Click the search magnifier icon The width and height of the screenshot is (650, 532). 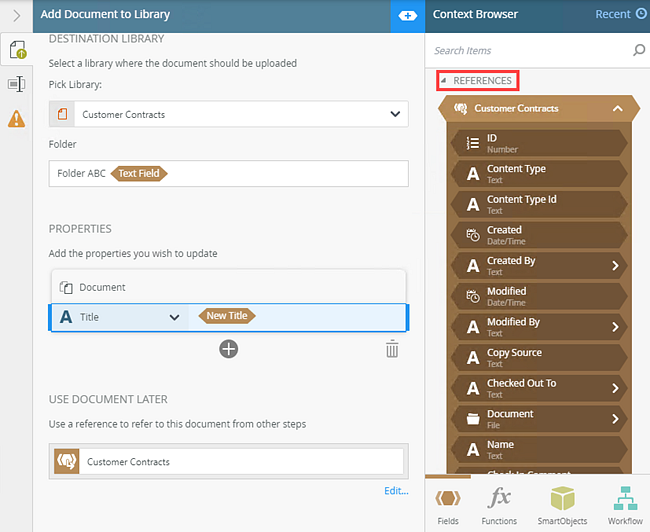[639, 50]
